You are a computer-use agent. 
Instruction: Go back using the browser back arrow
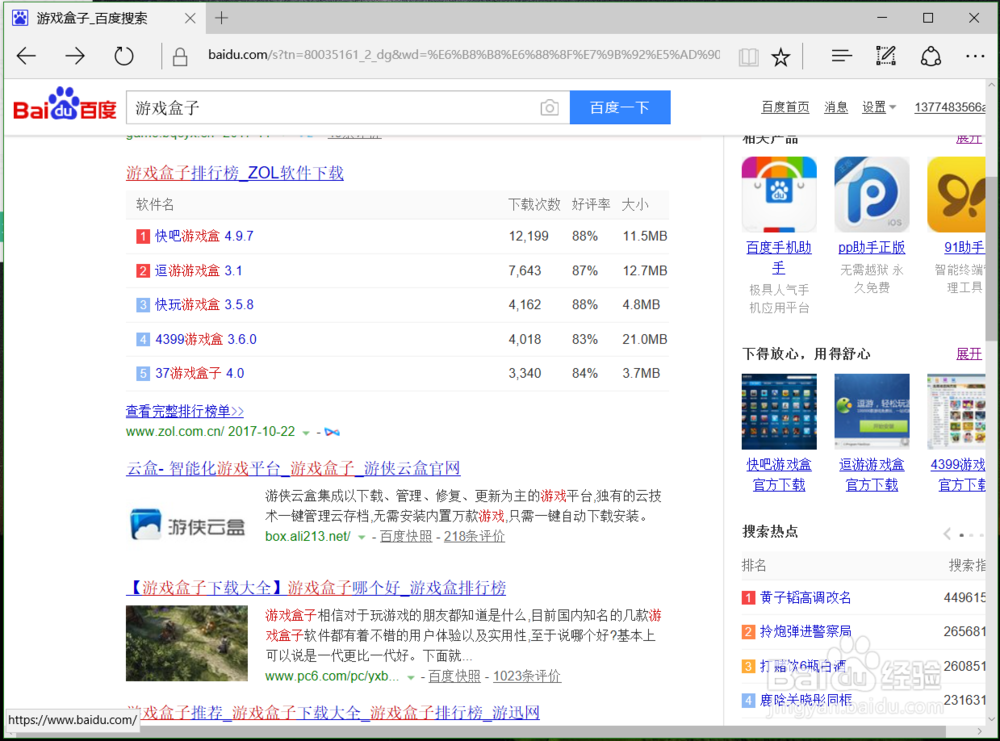(26, 56)
